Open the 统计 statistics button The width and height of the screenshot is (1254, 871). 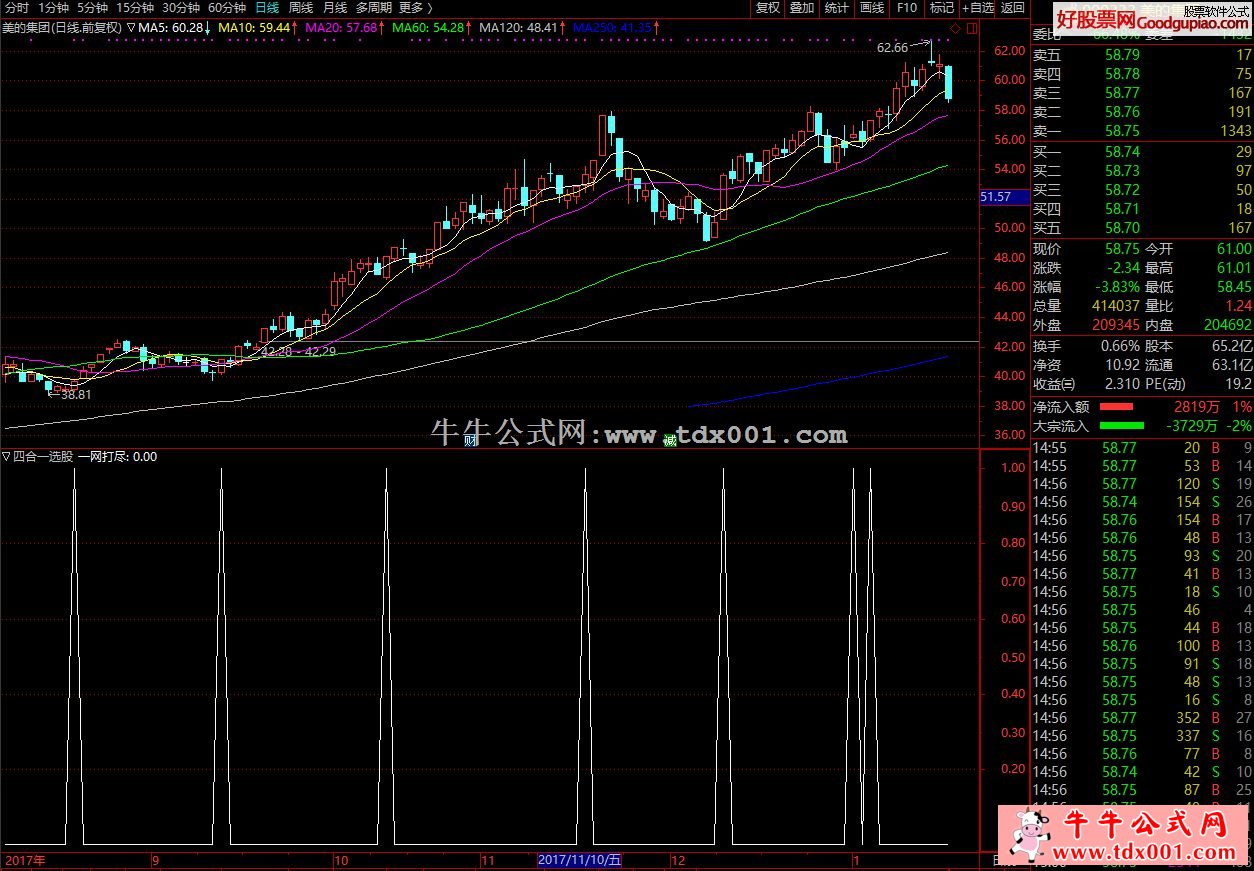[x=837, y=8]
